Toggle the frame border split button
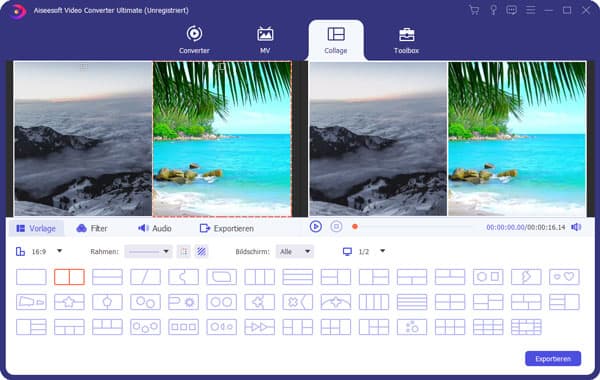The image size is (600, 380). point(184,251)
